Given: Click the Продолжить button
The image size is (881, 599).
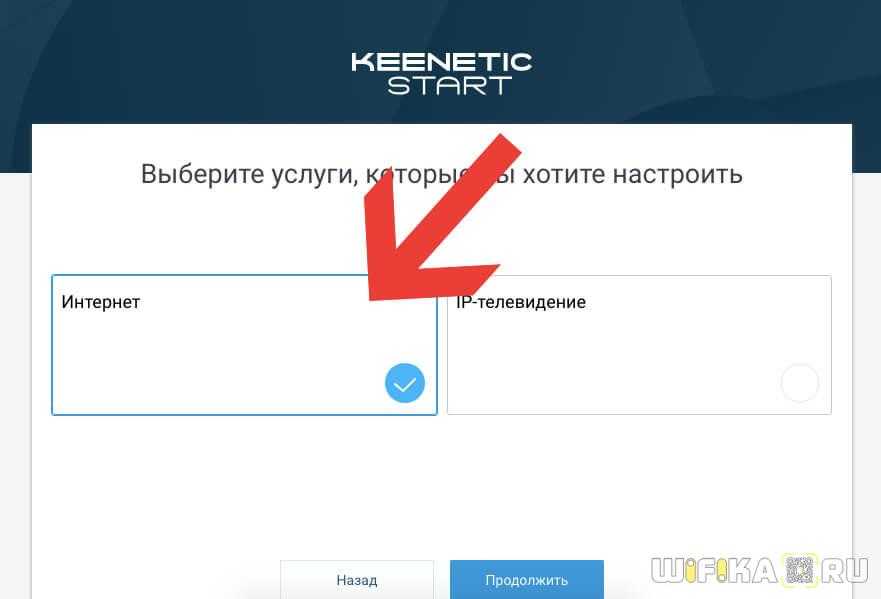Looking at the screenshot, I should coord(527,579).
